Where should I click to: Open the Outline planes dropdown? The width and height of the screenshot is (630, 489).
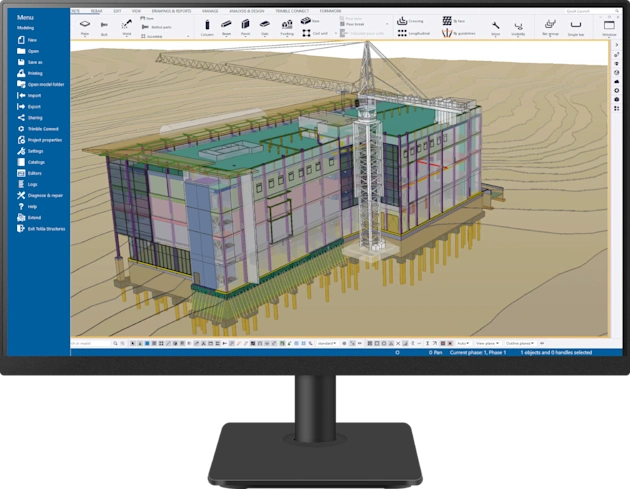tap(520, 344)
